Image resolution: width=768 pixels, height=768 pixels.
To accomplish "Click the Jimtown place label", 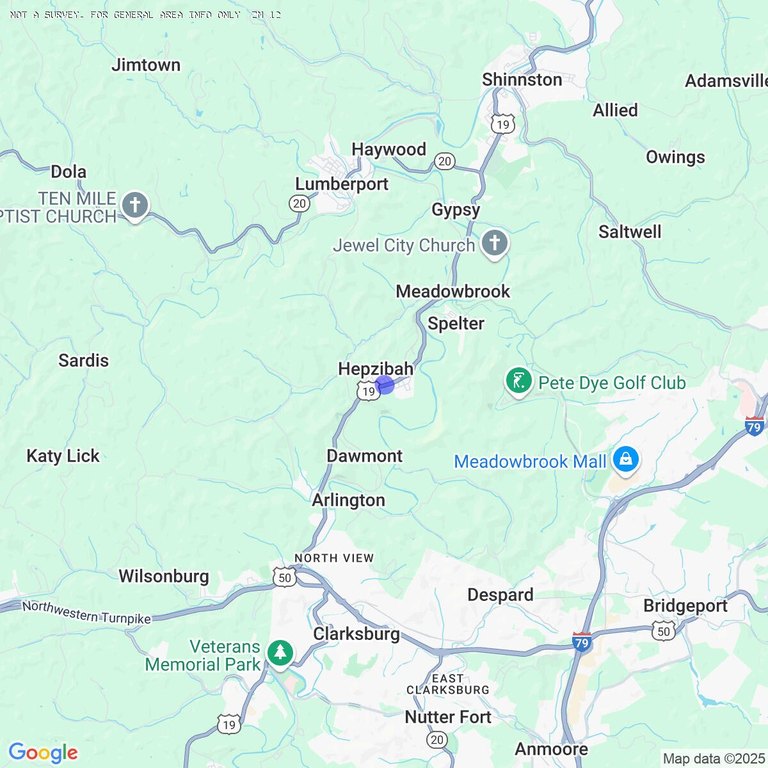I will 146,65.
